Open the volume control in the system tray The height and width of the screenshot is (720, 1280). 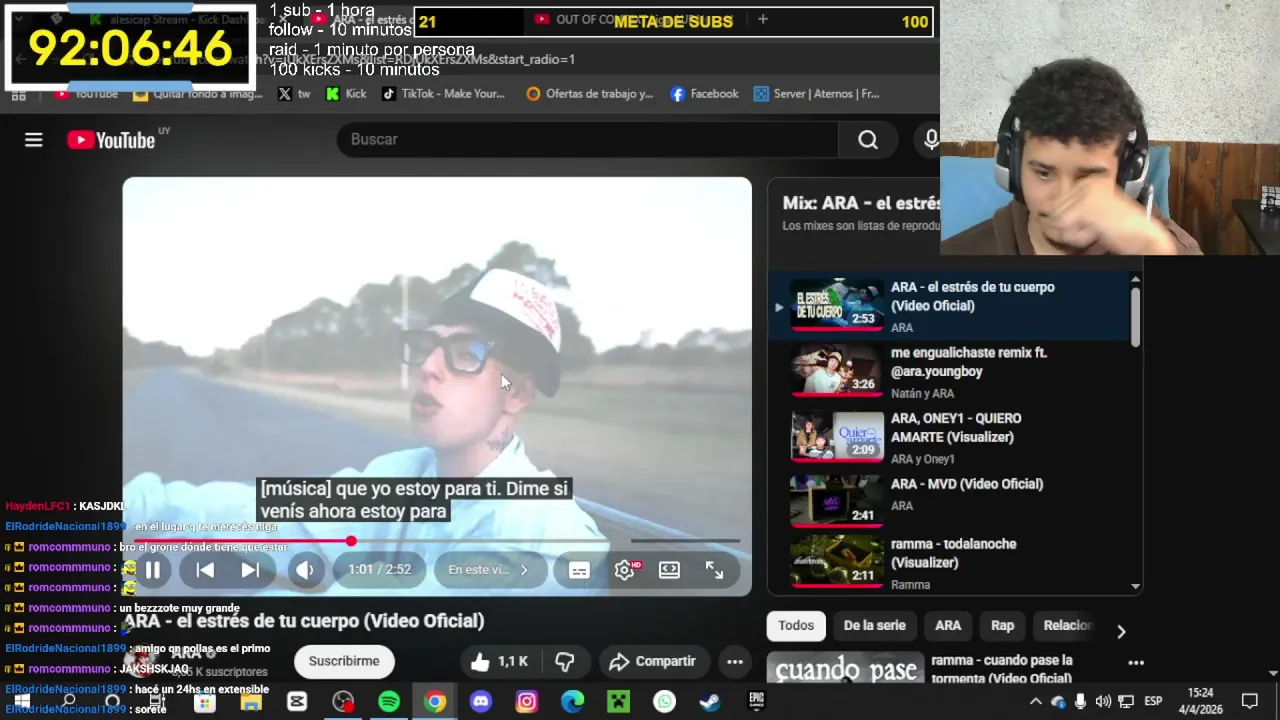(x=1103, y=702)
